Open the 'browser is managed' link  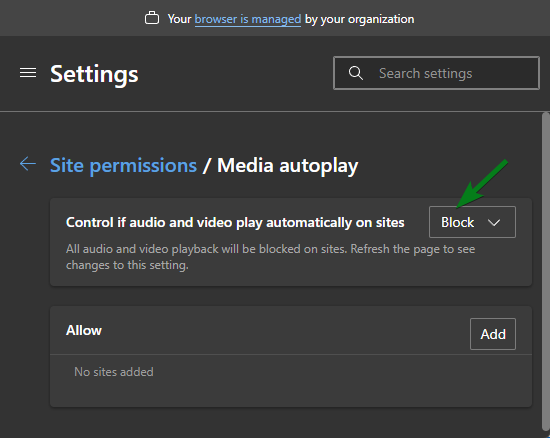point(248,19)
